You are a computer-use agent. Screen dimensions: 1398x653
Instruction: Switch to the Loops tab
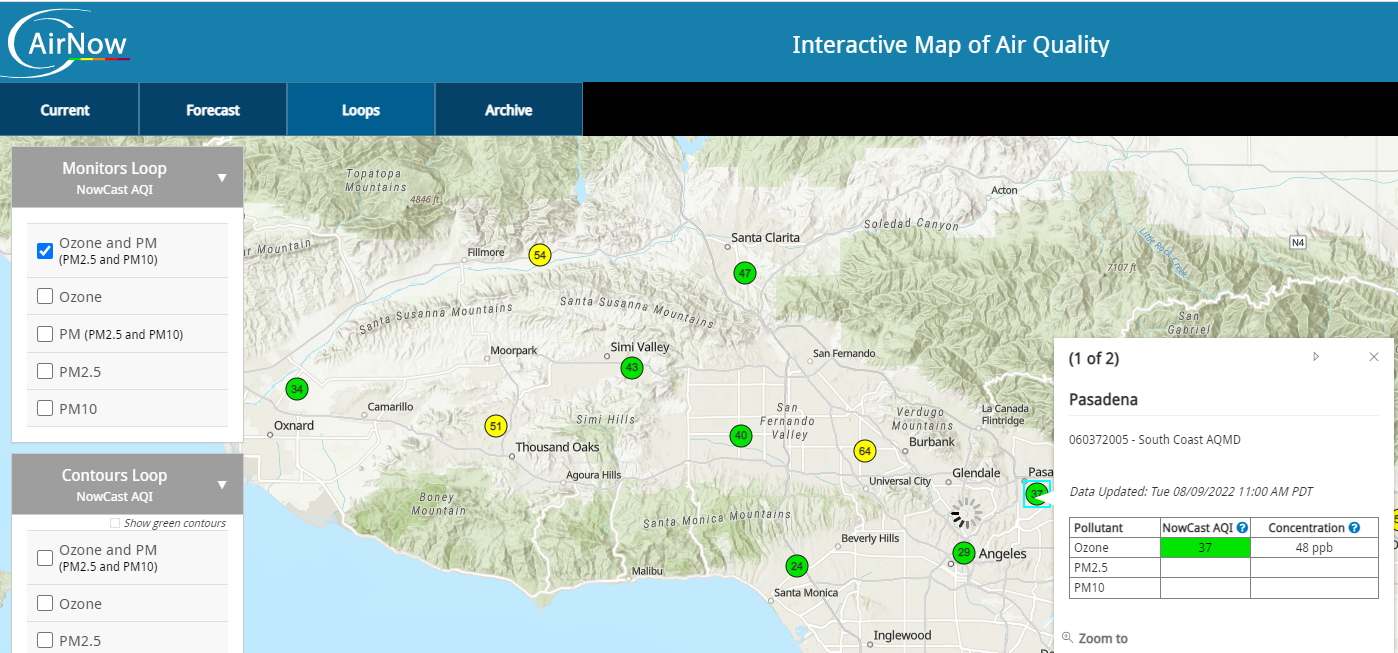361,110
